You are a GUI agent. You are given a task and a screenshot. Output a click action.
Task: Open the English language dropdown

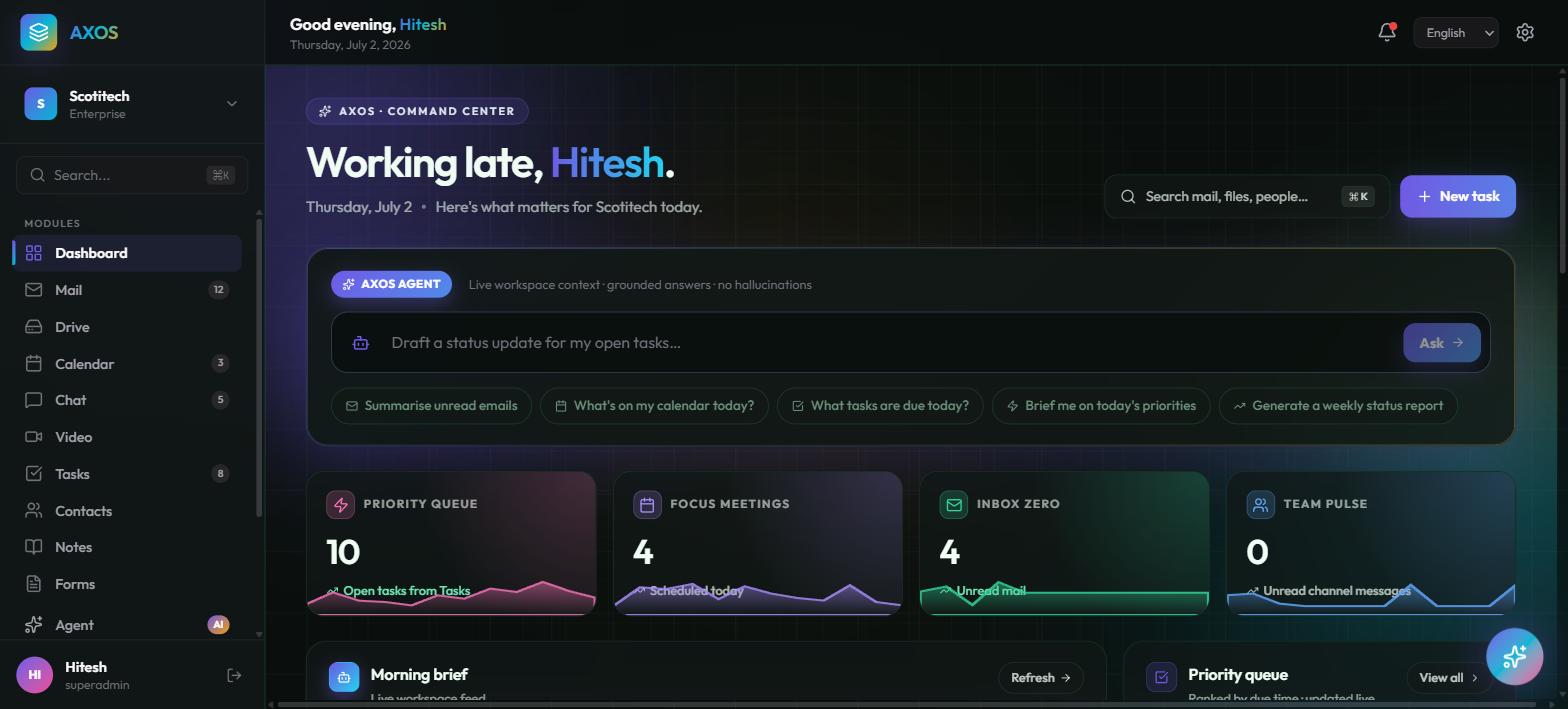click(x=1455, y=33)
